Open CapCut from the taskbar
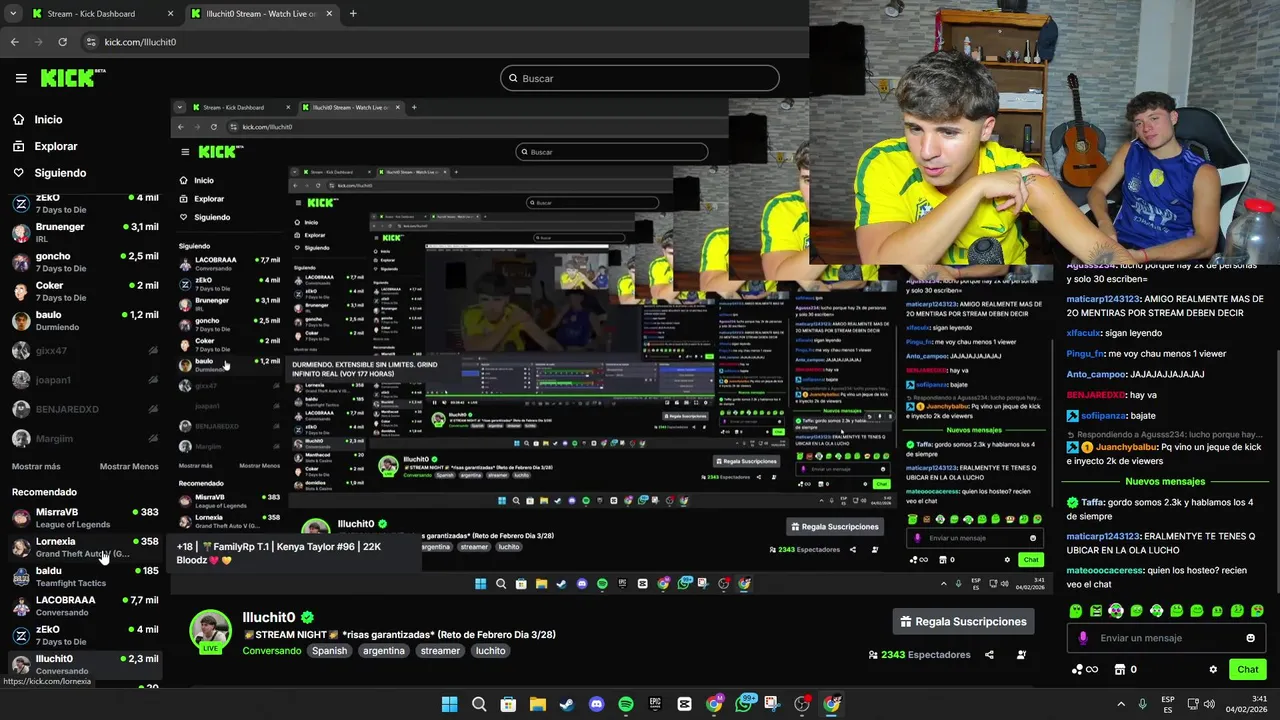 tap(684, 704)
